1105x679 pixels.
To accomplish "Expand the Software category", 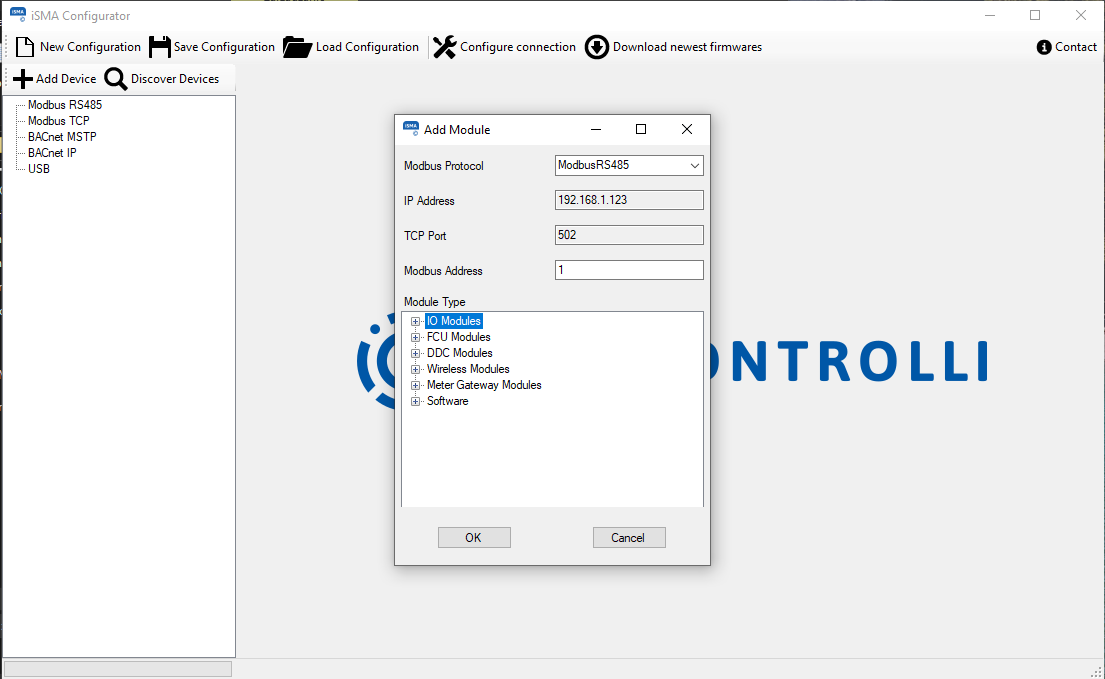I will pos(415,401).
